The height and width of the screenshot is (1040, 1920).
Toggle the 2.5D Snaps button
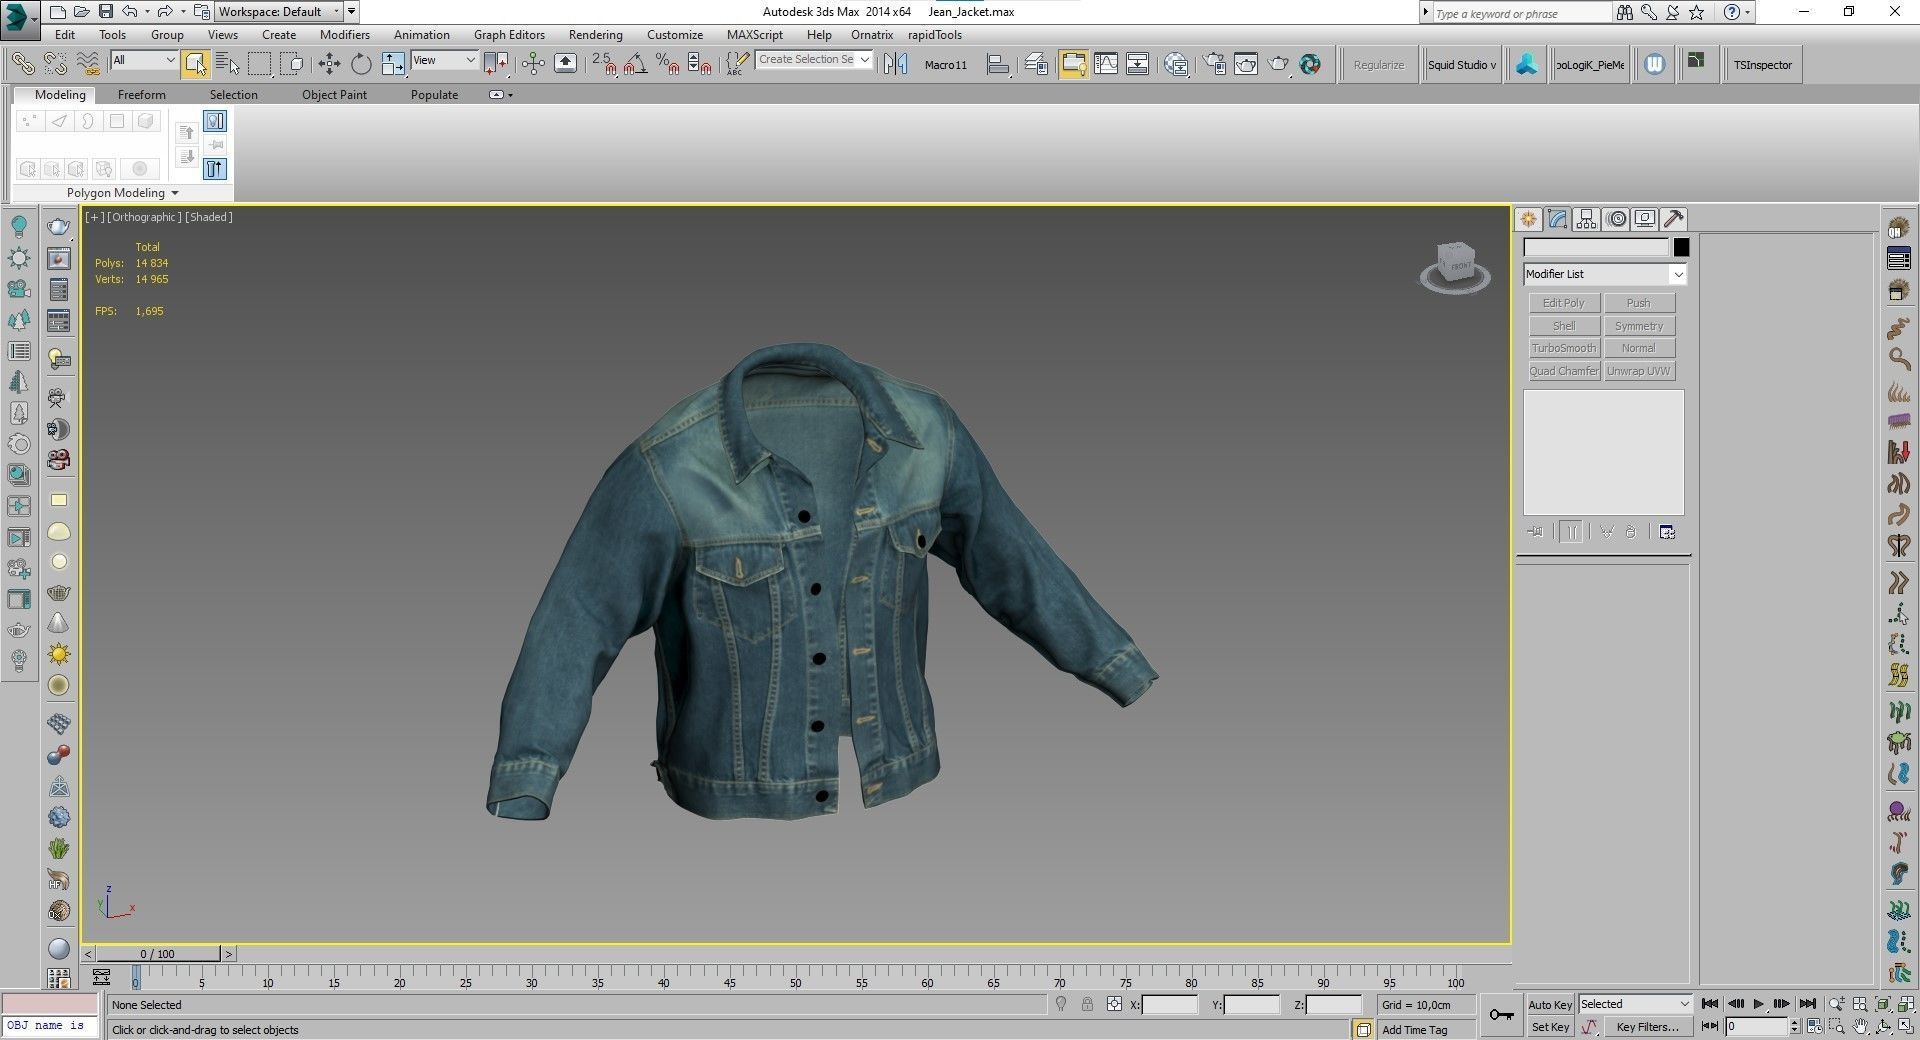coord(603,65)
